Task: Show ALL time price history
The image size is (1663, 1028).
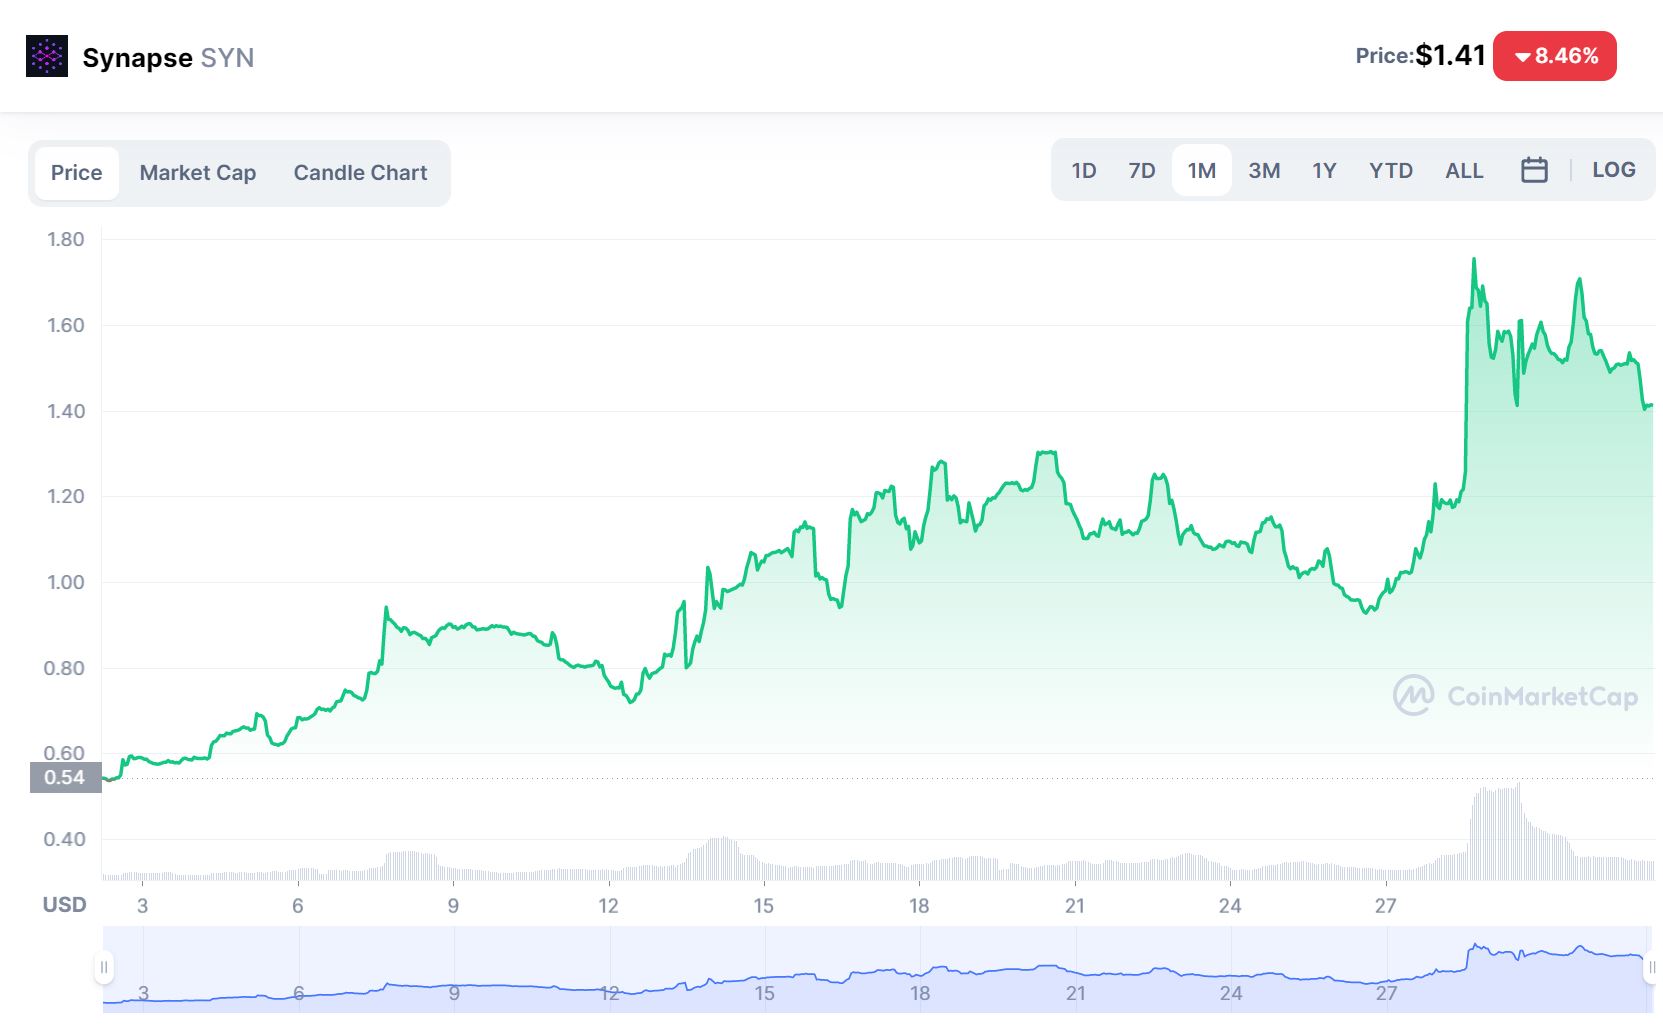Action: [x=1464, y=171]
